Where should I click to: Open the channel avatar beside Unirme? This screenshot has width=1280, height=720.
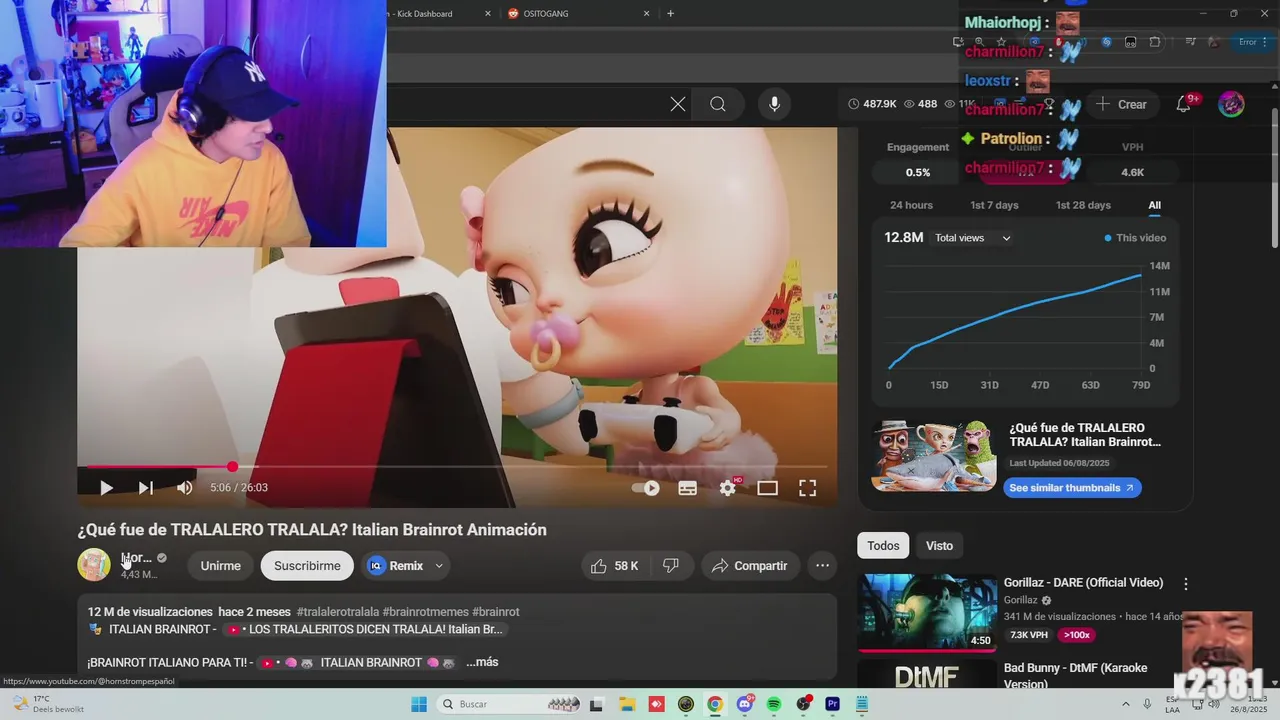tap(94, 565)
